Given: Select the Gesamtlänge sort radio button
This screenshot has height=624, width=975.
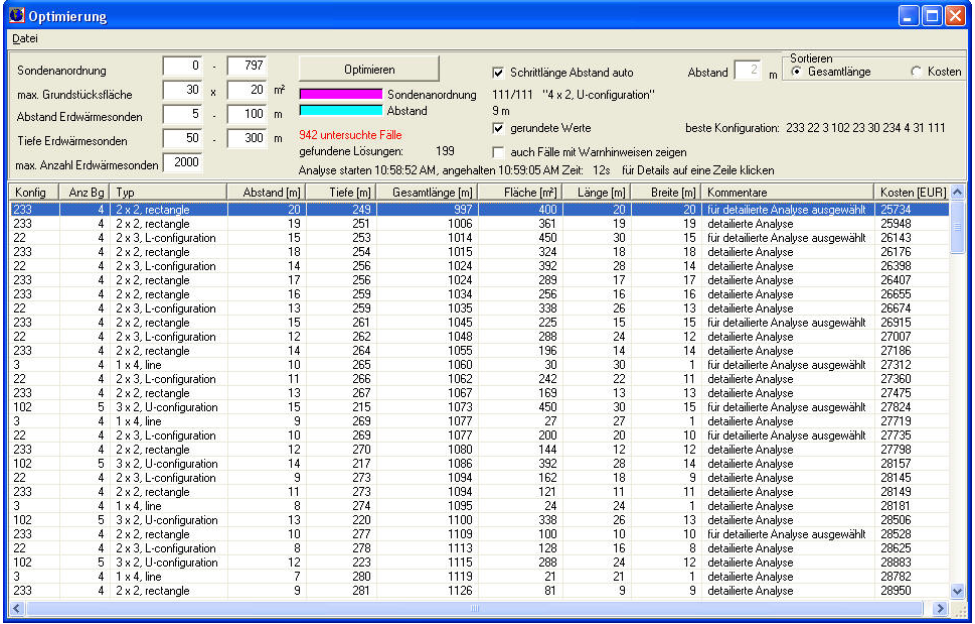Looking at the screenshot, I should pos(796,72).
